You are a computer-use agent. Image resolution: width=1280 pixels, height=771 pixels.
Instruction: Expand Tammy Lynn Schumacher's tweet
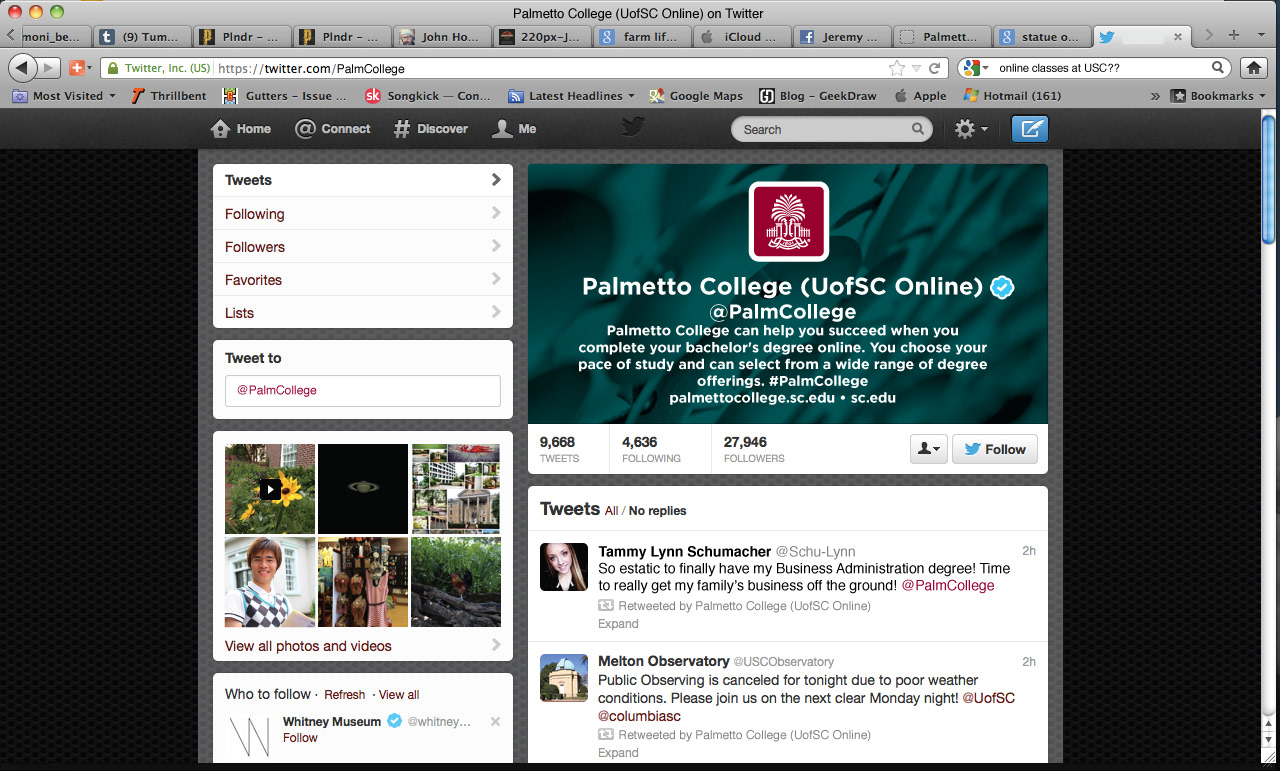pos(618,624)
